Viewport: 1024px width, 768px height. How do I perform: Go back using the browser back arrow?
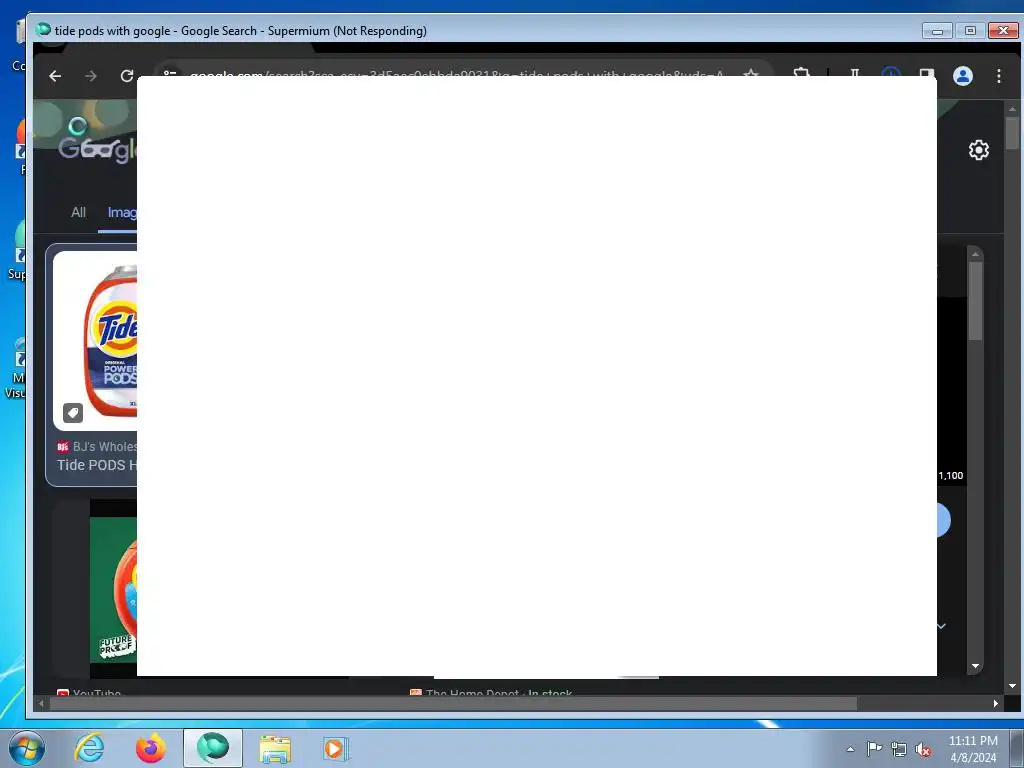[x=56, y=76]
